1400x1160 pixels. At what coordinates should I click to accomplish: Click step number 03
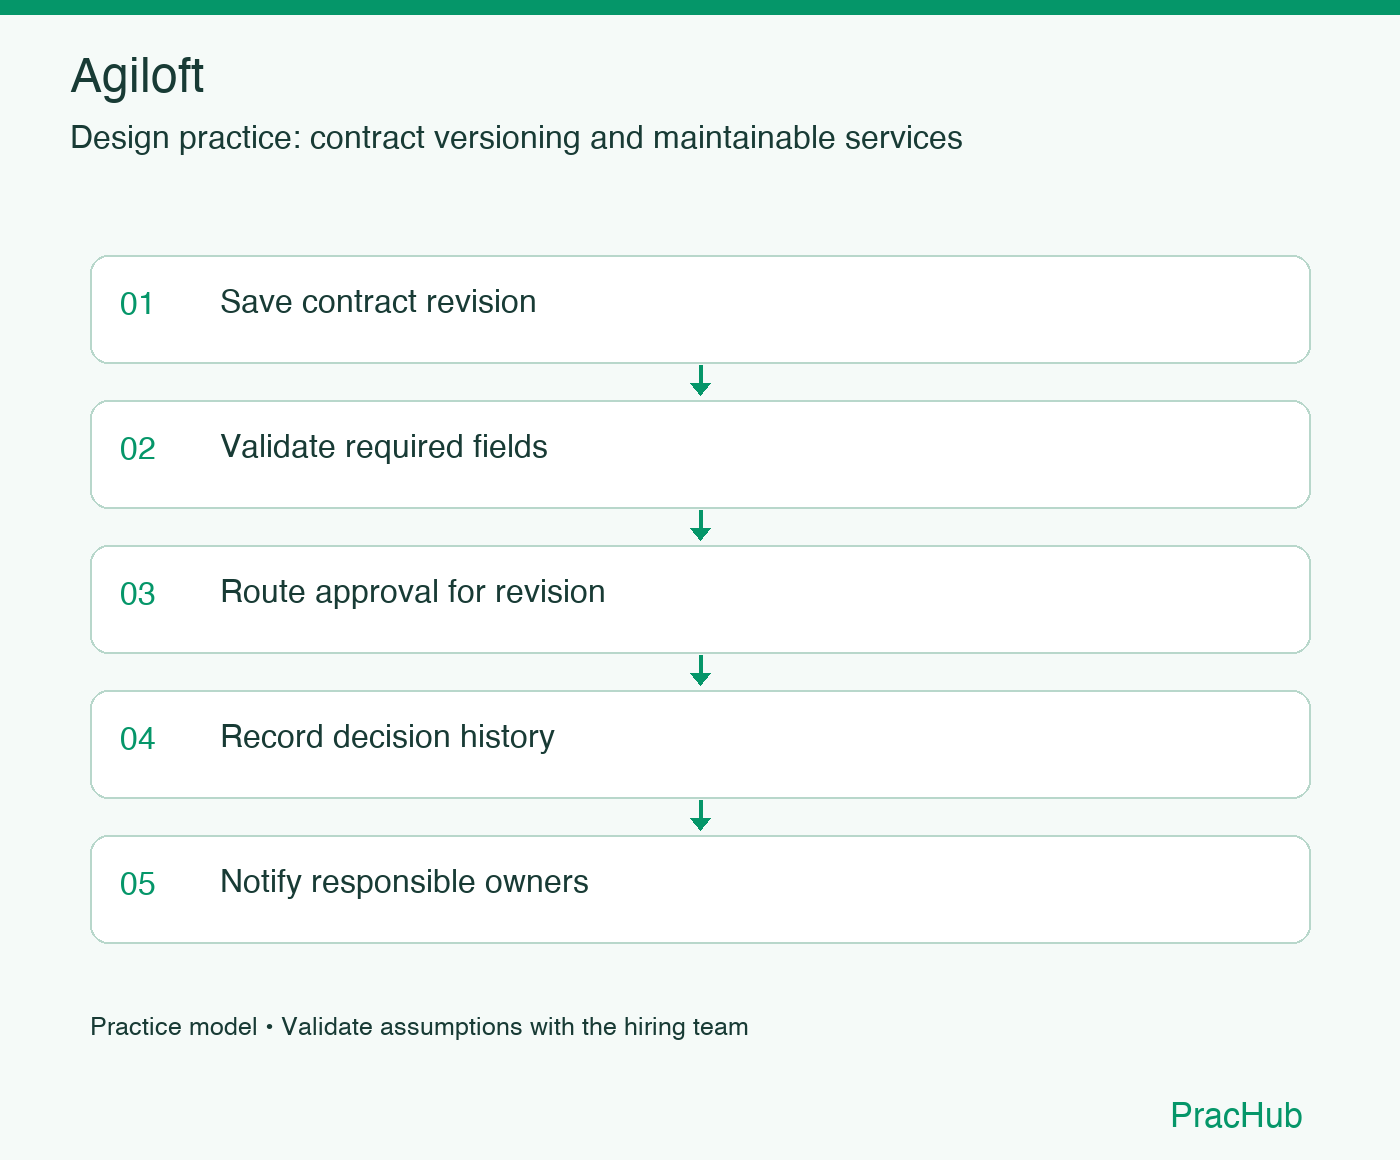(x=138, y=594)
